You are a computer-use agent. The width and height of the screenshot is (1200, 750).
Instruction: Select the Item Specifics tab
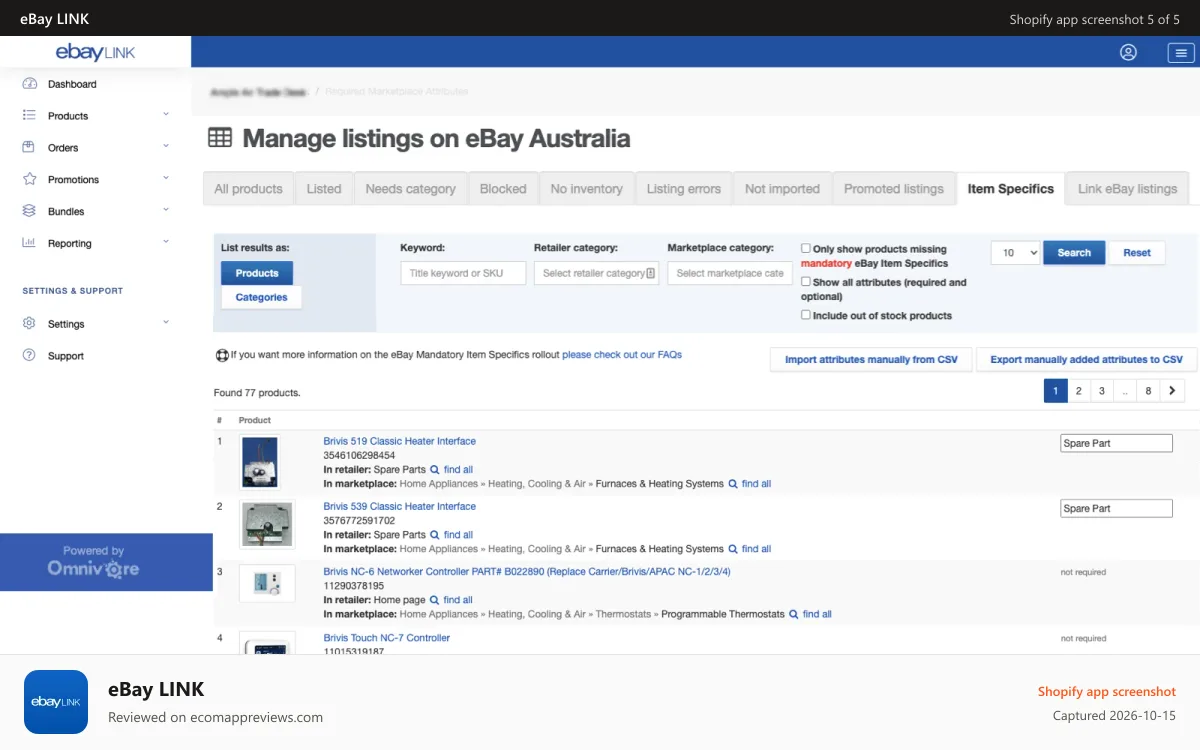[x=1011, y=189]
